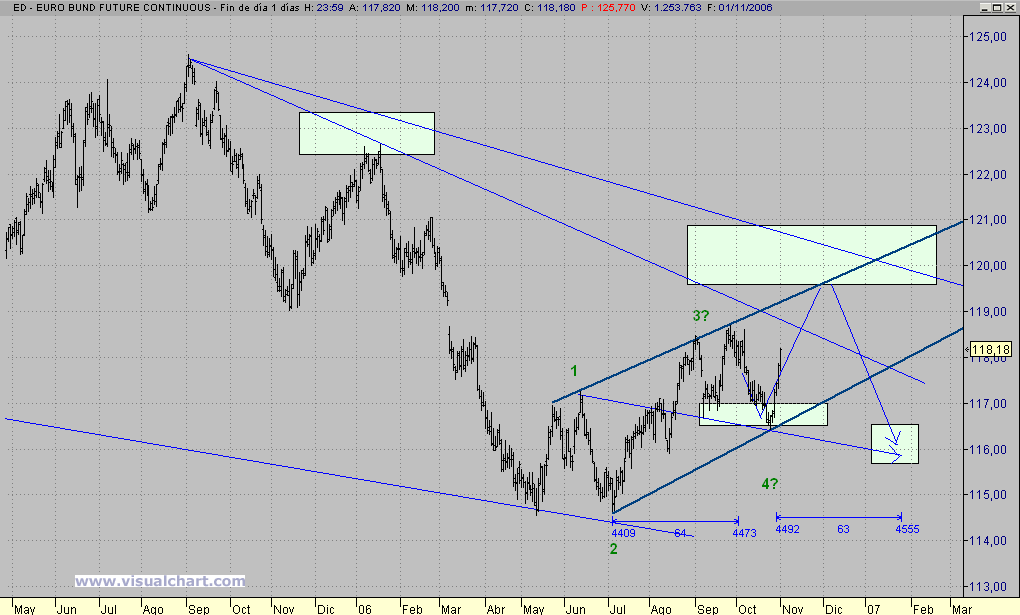Click the bar count 4492 annotation
The image size is (1020, 615).
tap(787, 529)
